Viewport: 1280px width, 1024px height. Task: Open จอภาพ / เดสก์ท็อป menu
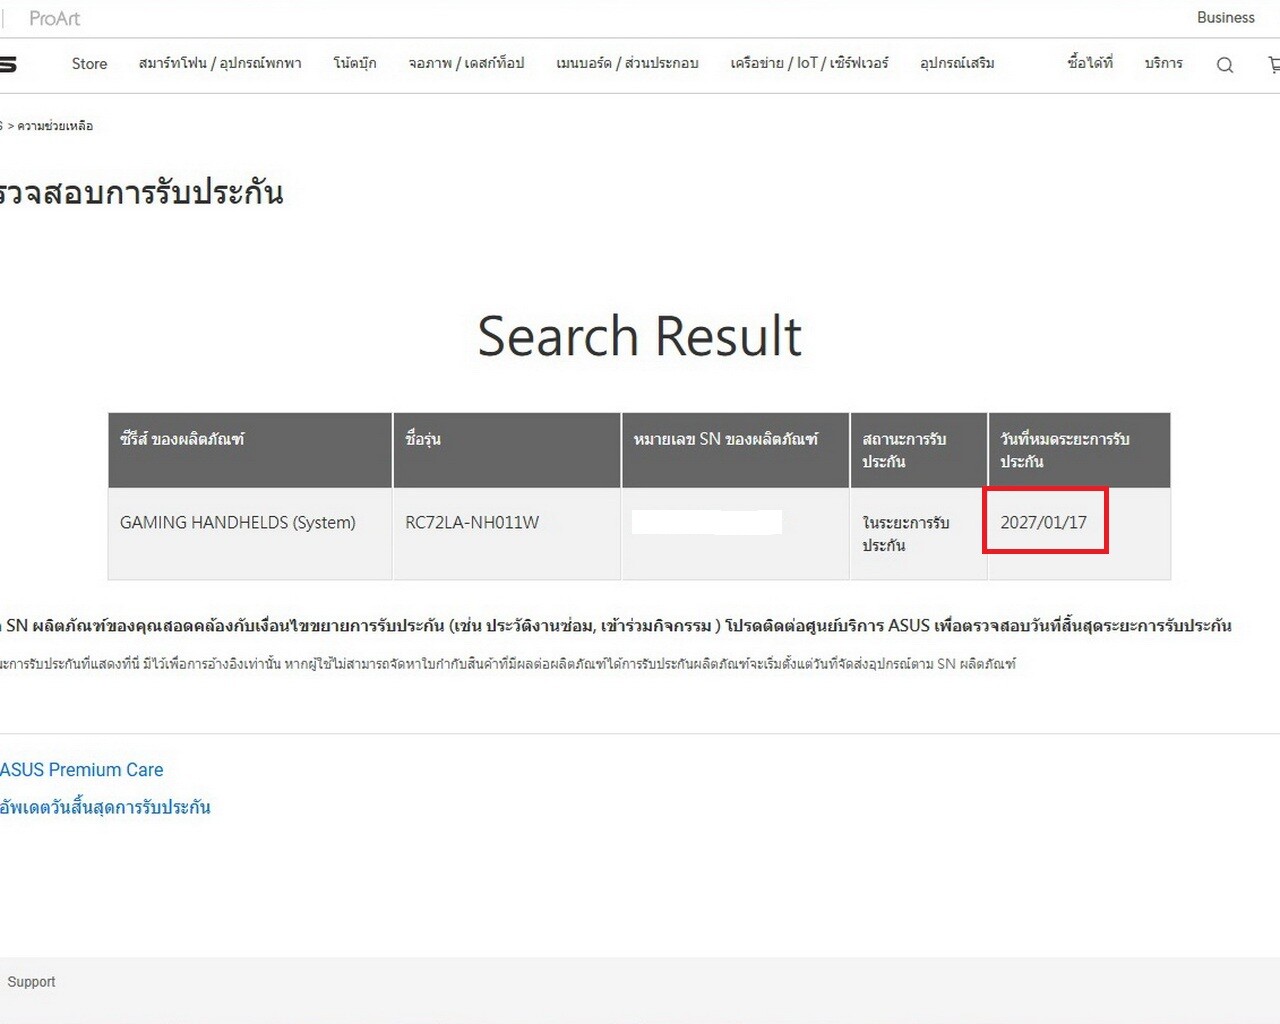[466, 63]
